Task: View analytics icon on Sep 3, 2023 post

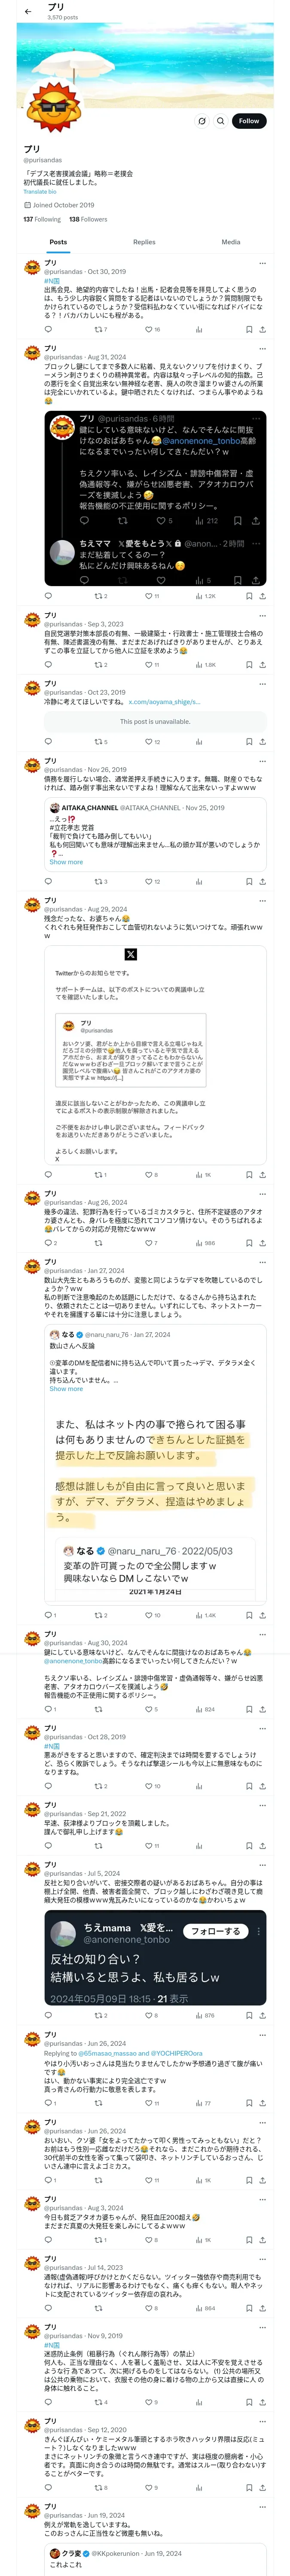Action: point(199,664)
